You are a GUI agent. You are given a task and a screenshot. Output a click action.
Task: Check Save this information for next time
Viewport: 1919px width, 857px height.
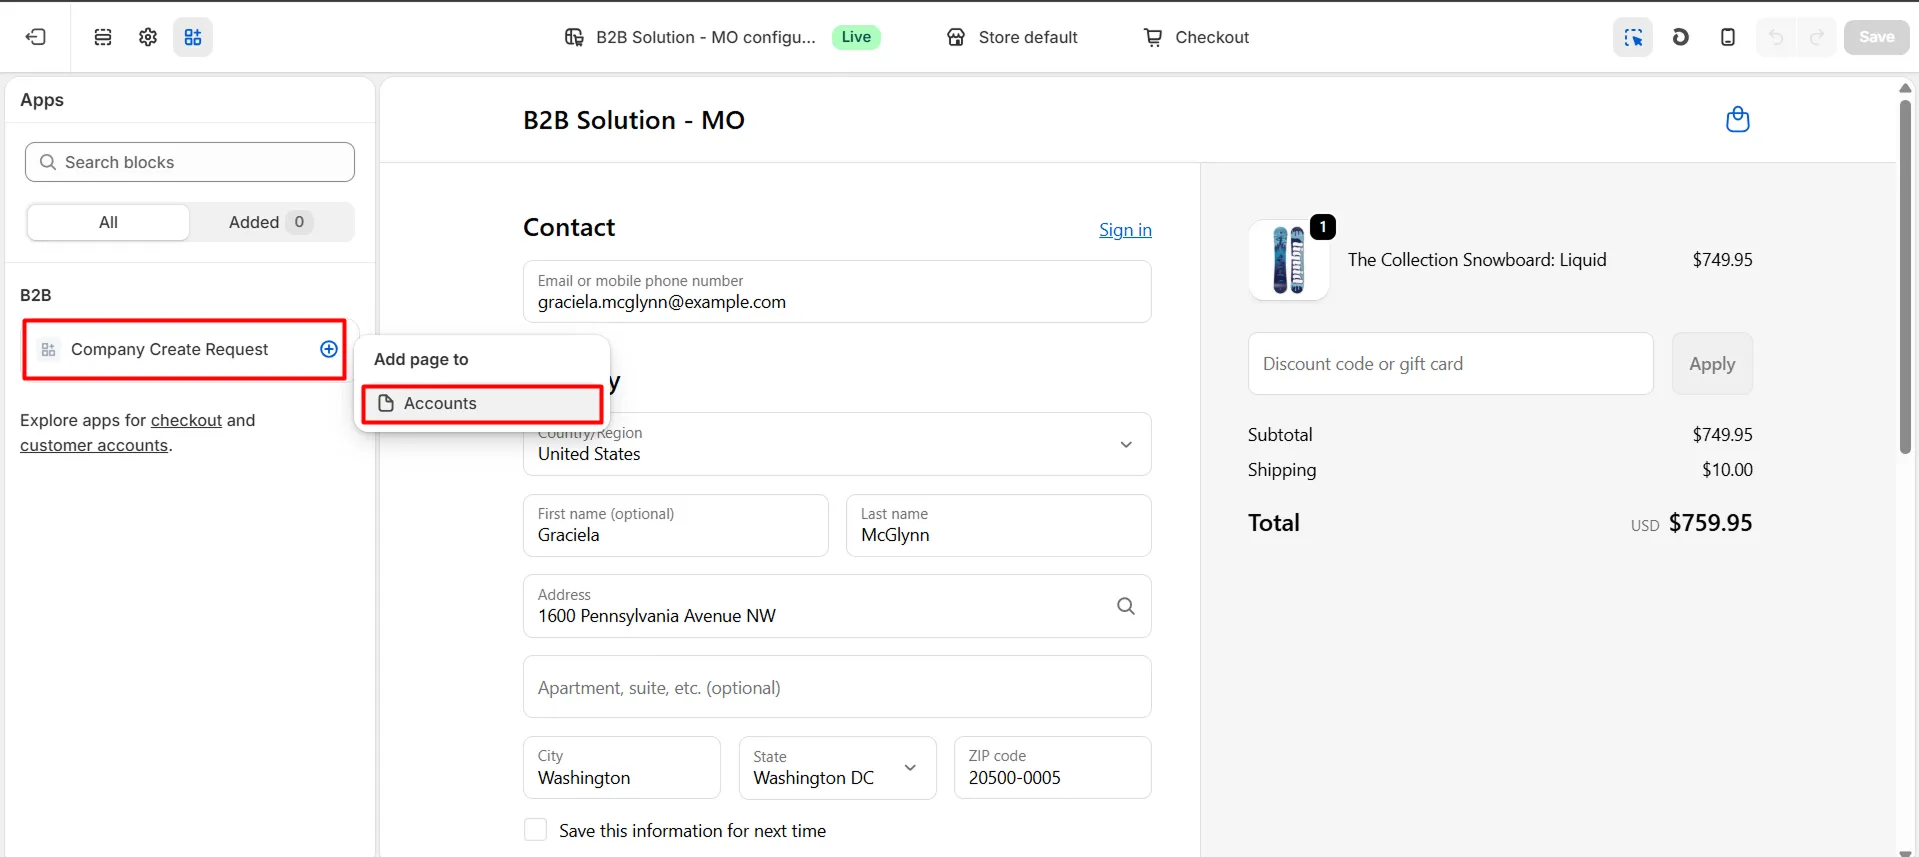pos(536,830)
